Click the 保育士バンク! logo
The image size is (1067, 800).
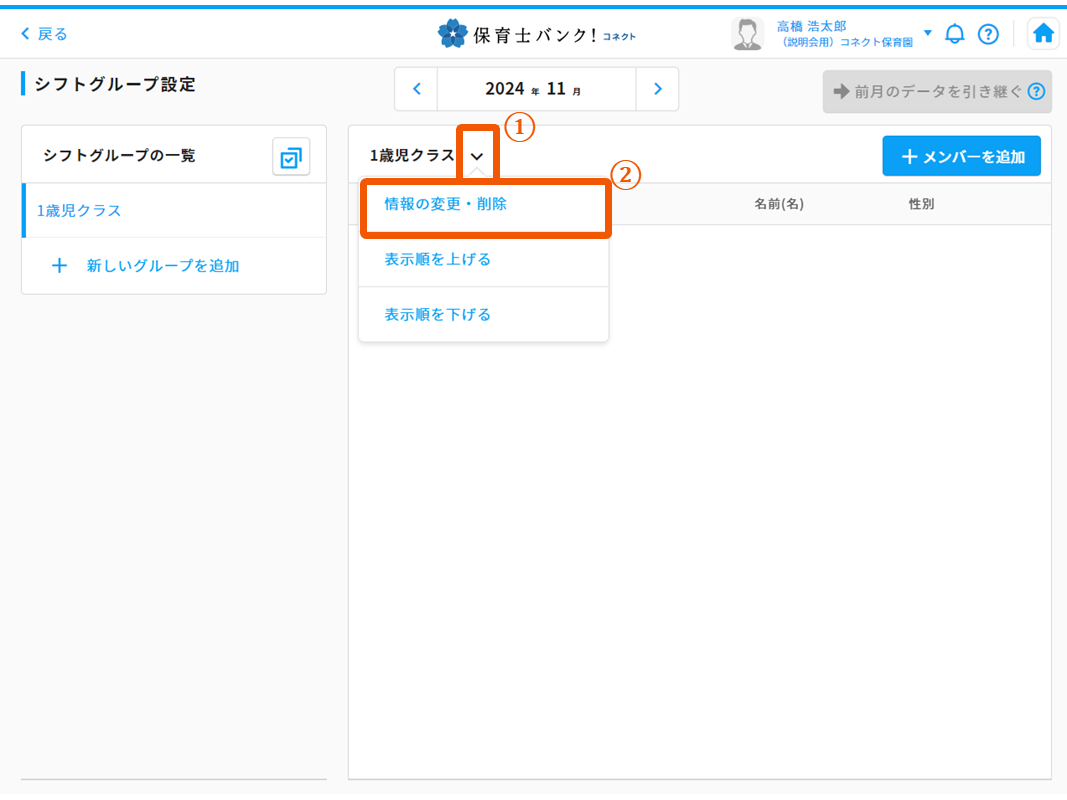[536, 34]
